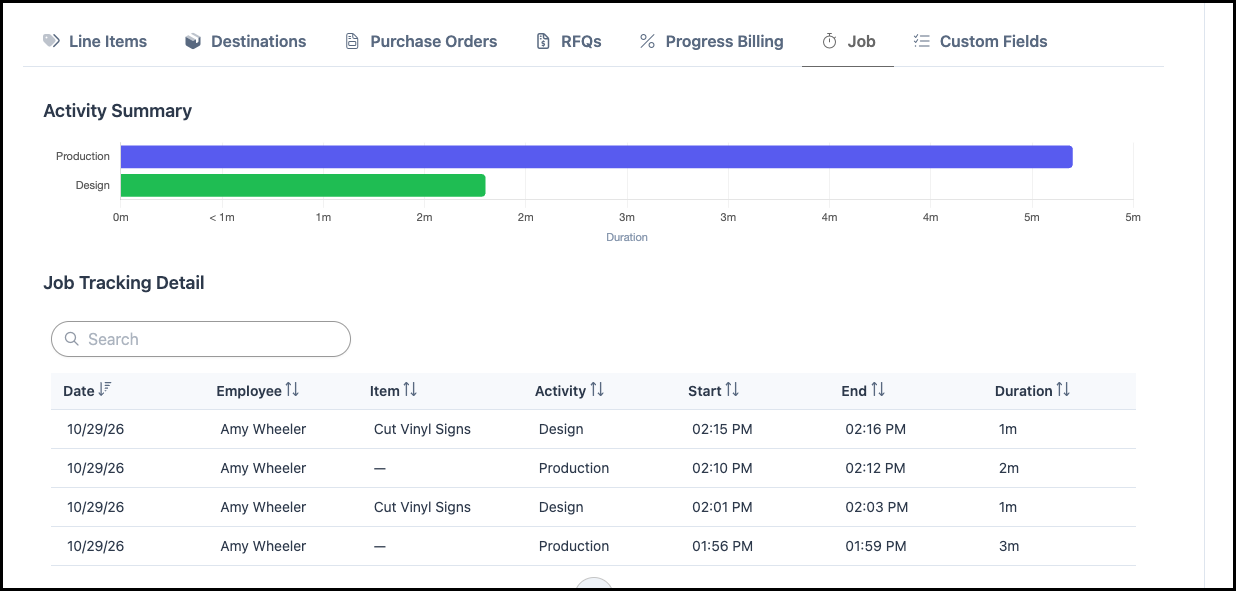Click the invoice icon beside RFQs
Viewport: 1236px width, 591px height.
click(543, 41)
